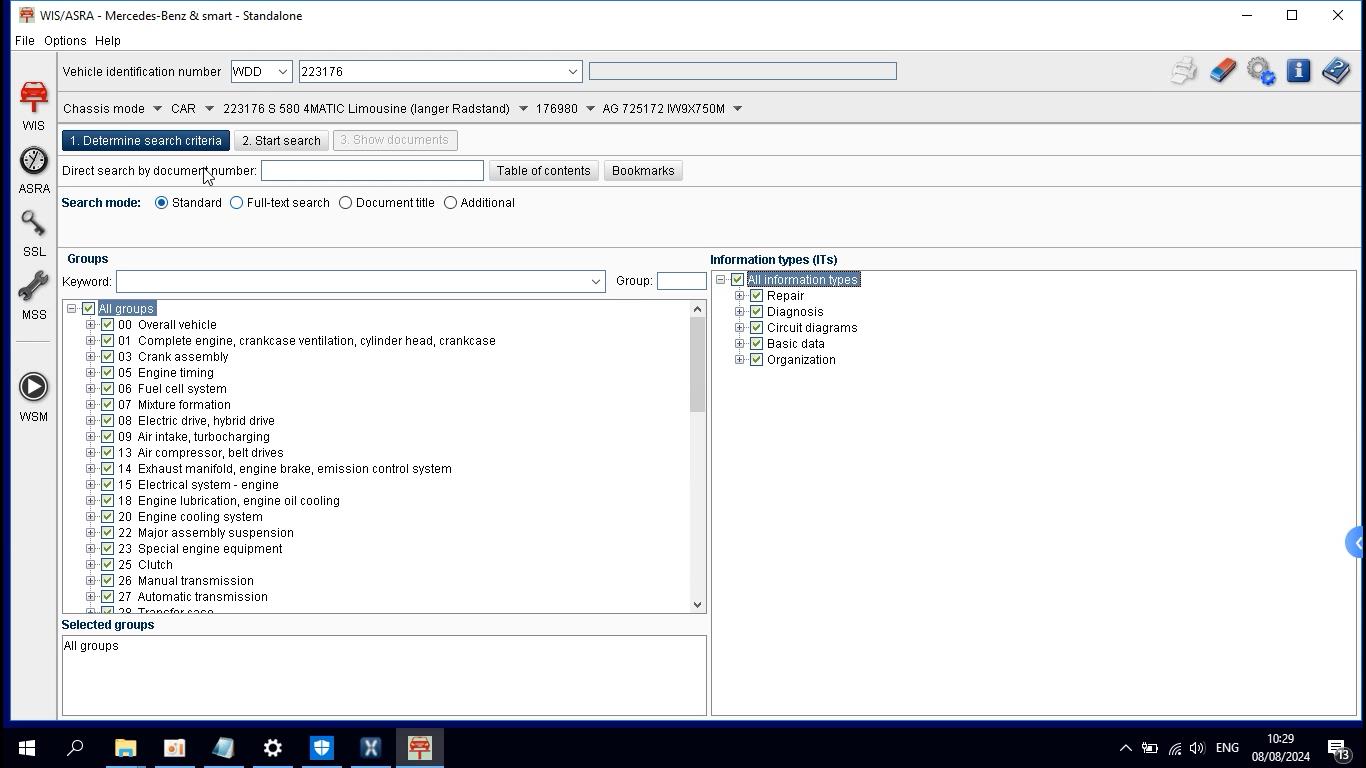The height and width of the screenshot is (768, 1366).
Task: Select Additional search mode
Action: click(x=451, y=203)
